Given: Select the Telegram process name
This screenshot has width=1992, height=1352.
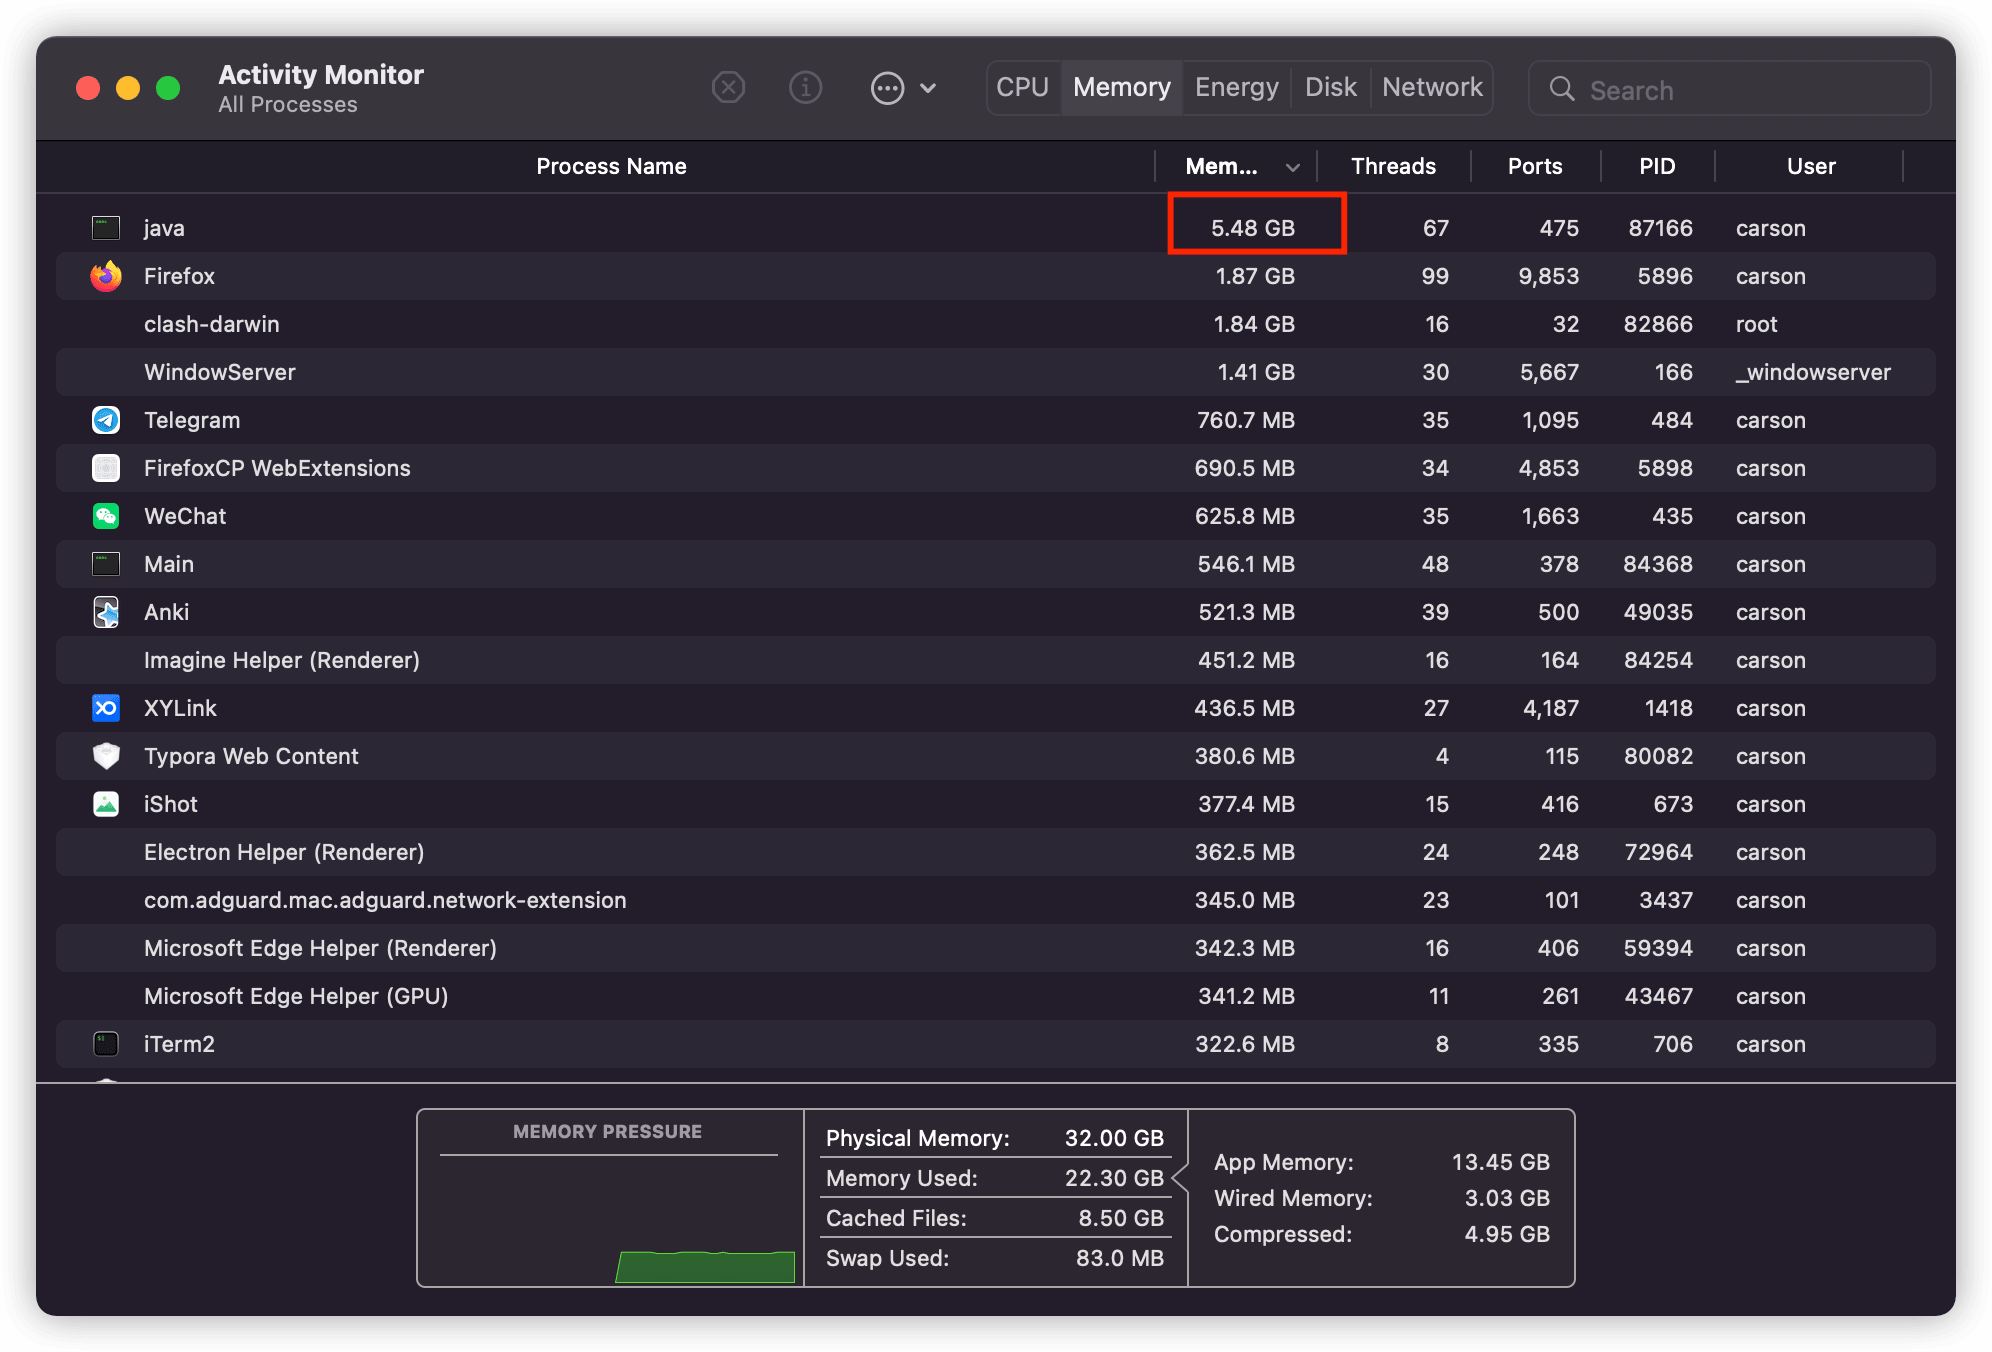Looking at the screenshot, I should (x=192, y=420).
